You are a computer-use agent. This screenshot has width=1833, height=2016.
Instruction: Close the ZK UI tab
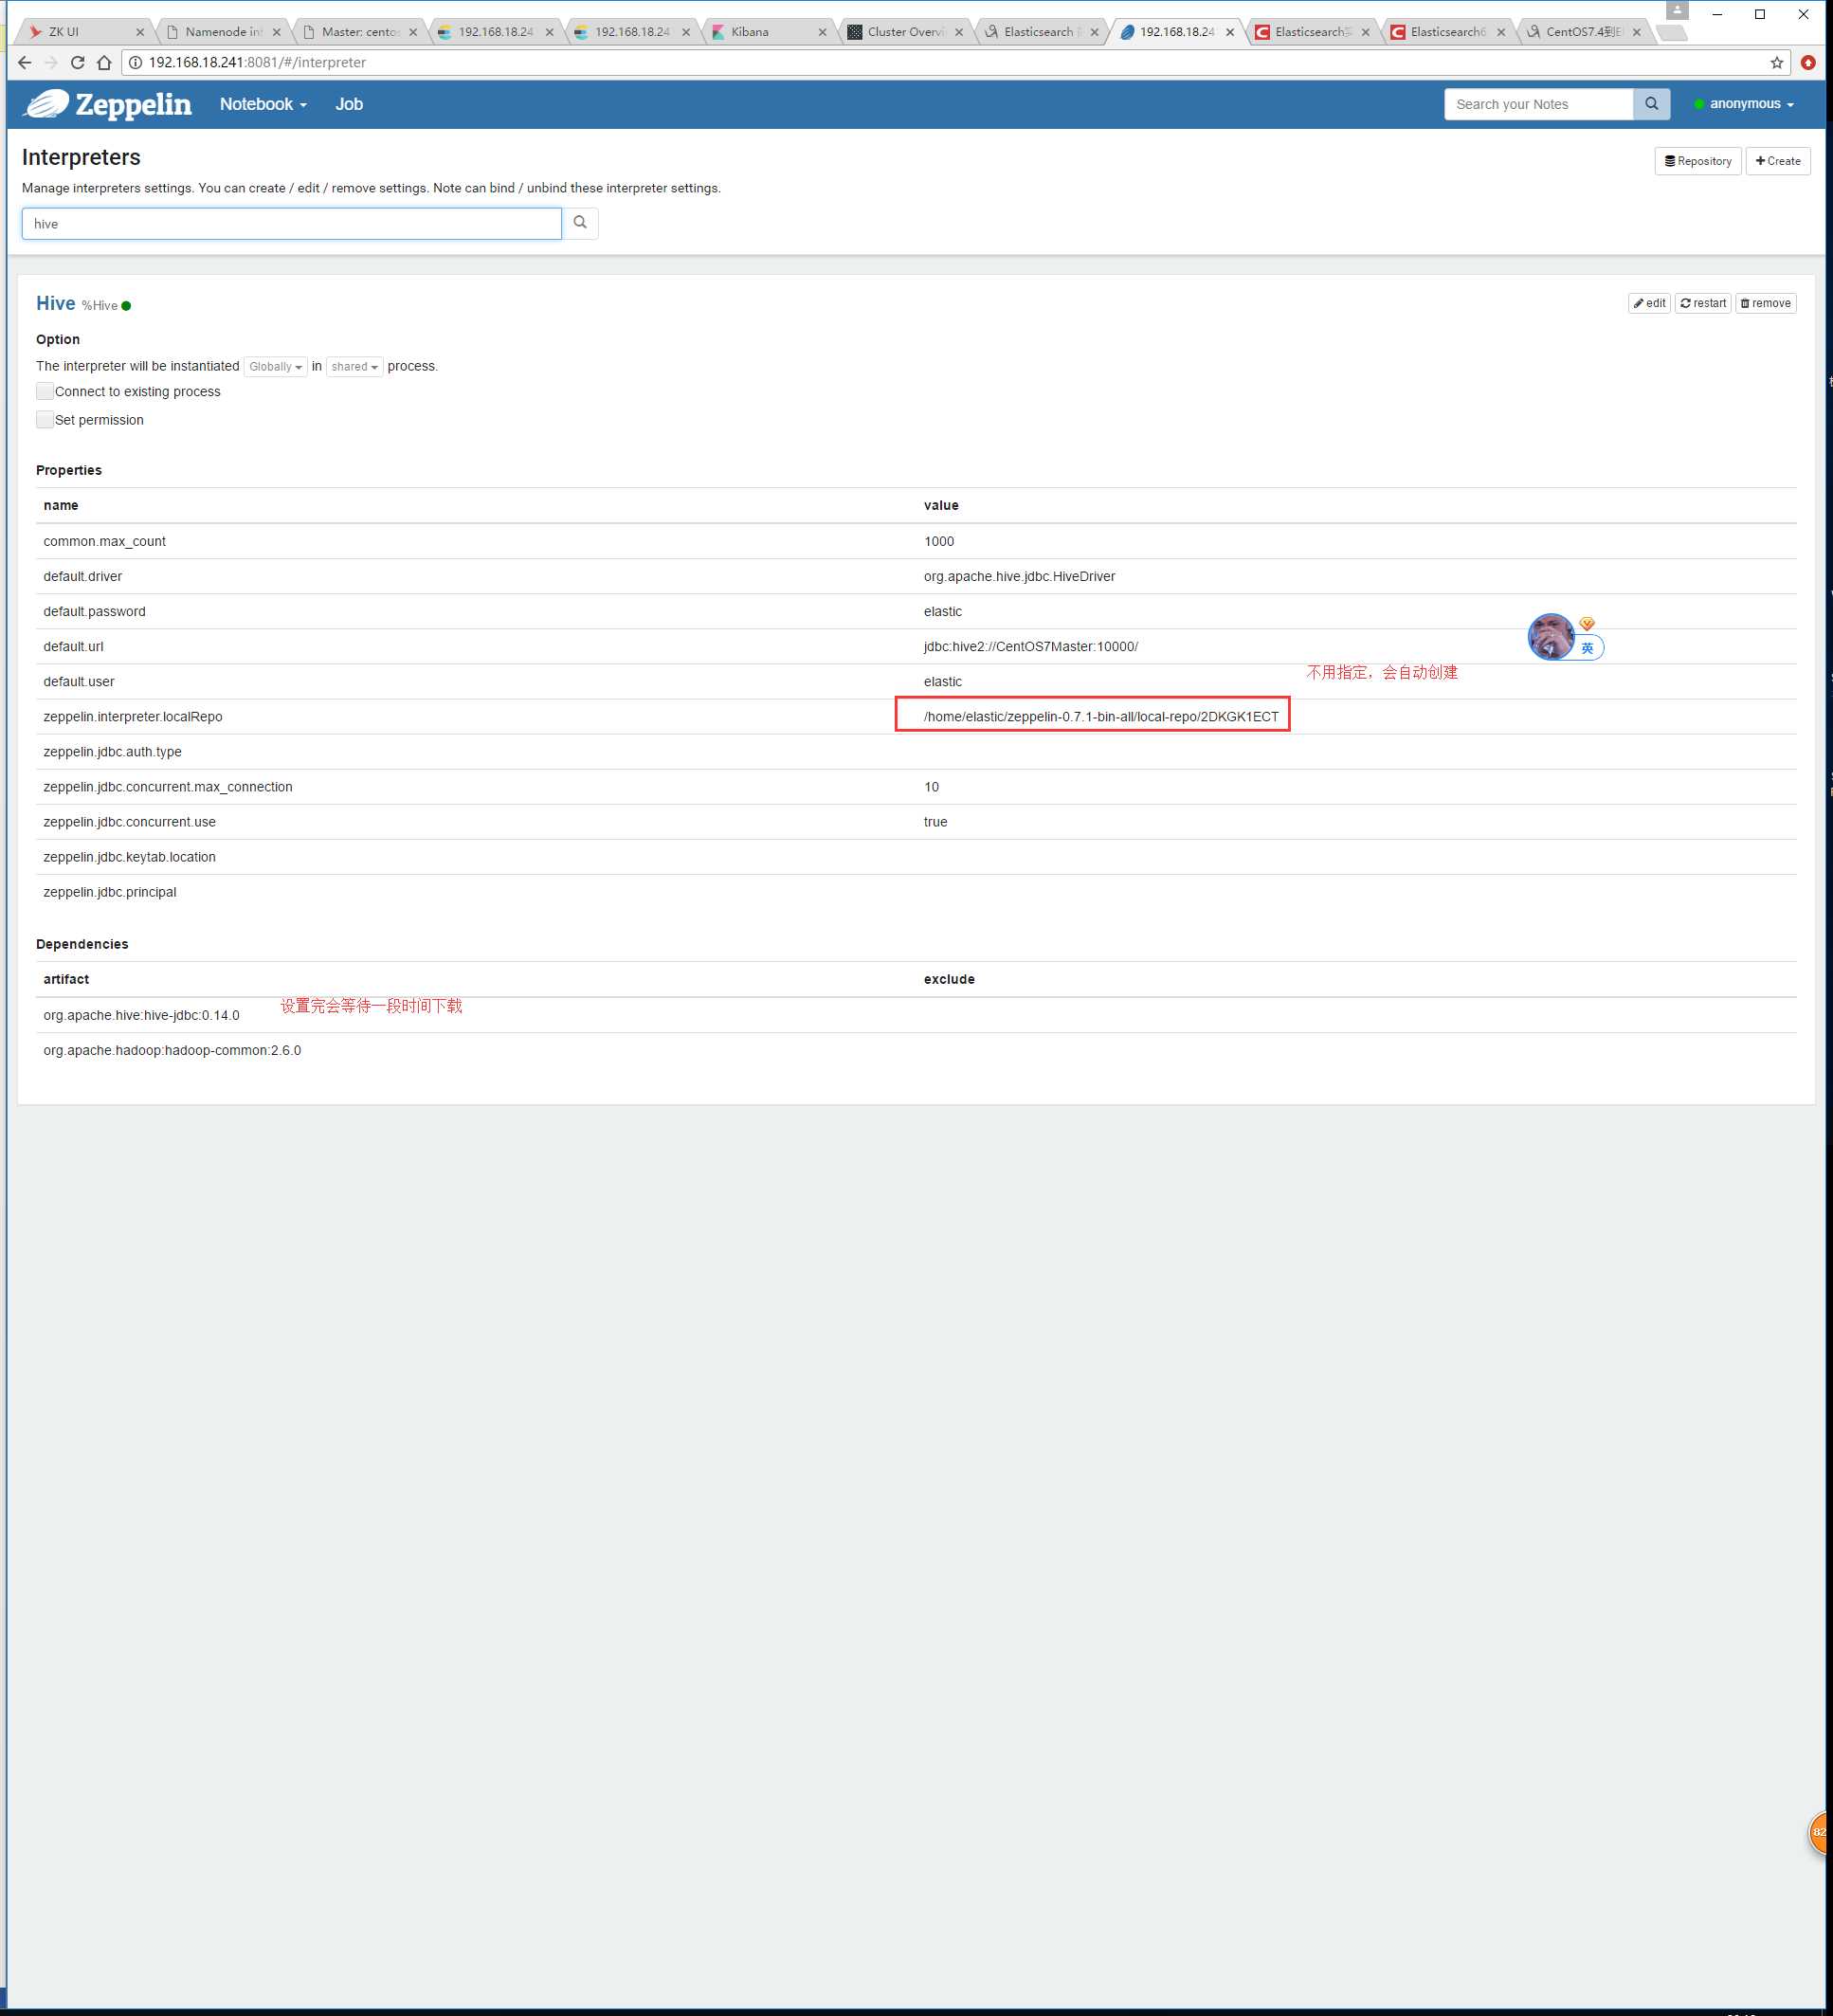[x=140, y=32]
